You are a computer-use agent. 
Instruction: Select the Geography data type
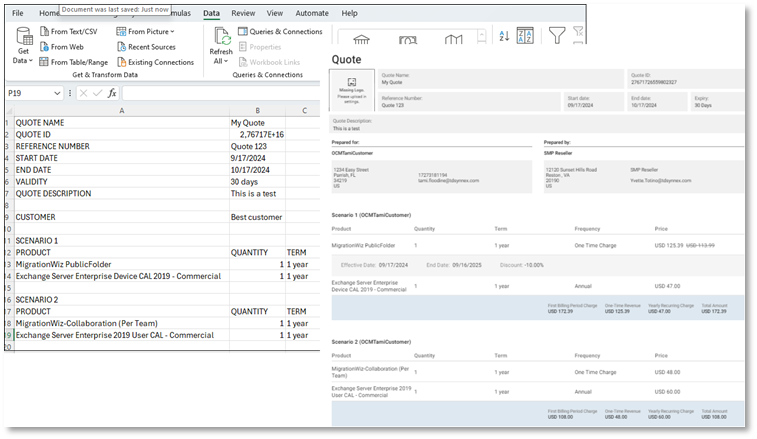pos(453,39)
